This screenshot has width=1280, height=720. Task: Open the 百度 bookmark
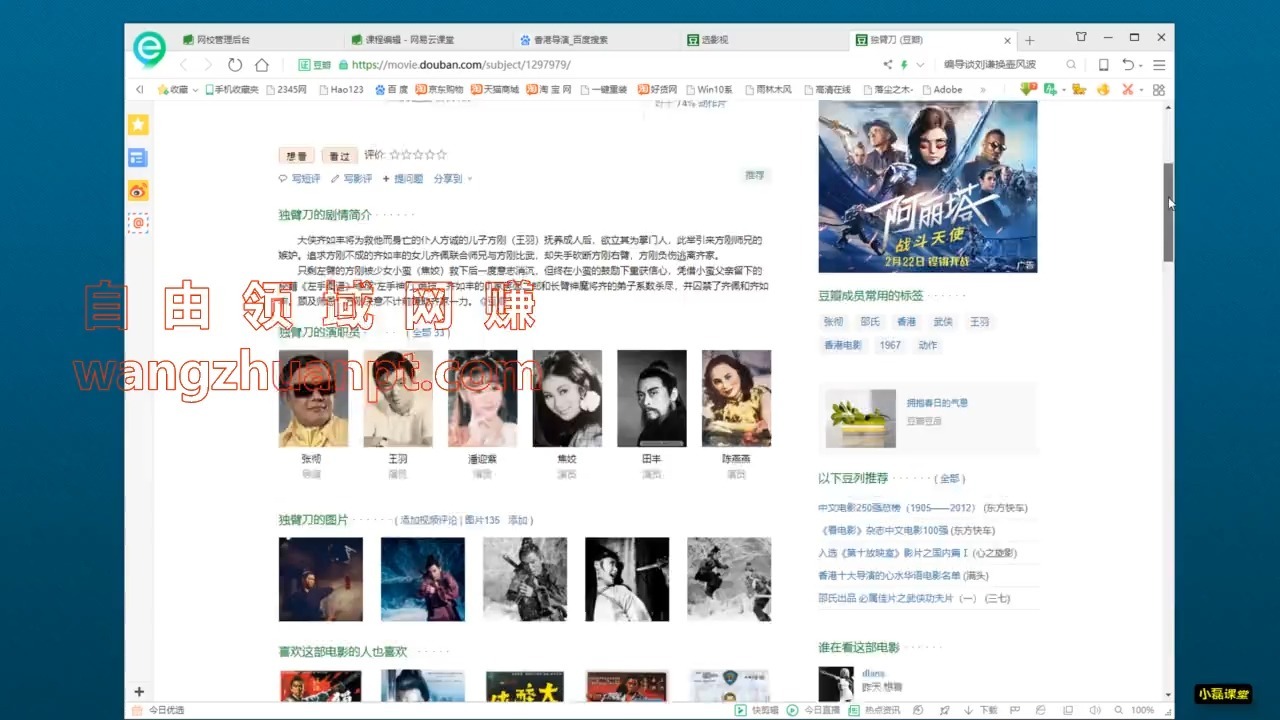pos(392,89)
